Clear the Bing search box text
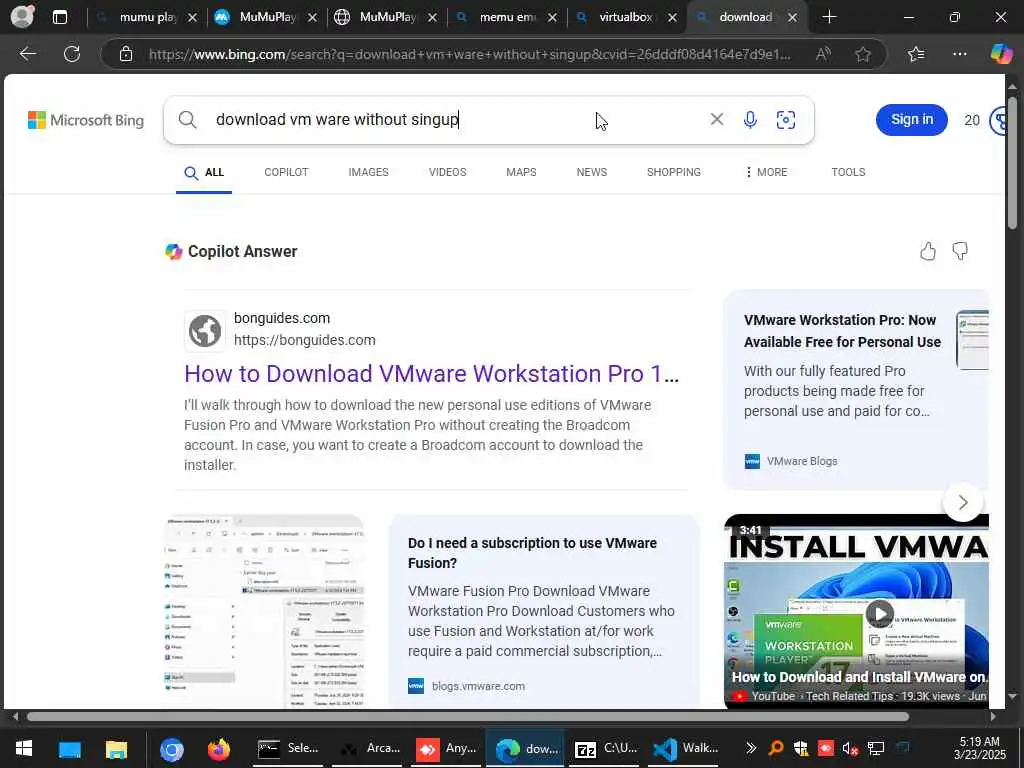Image resolution: width=1024 pixels, height=768 pixels. tap(716, 119)
